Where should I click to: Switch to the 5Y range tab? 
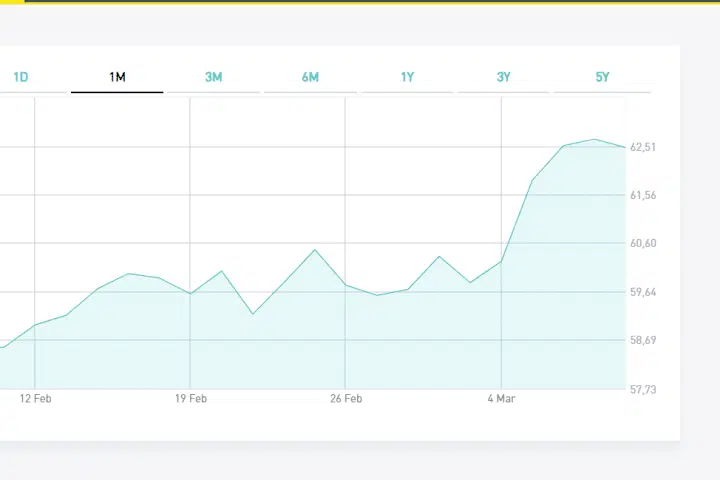coord(602,77)
